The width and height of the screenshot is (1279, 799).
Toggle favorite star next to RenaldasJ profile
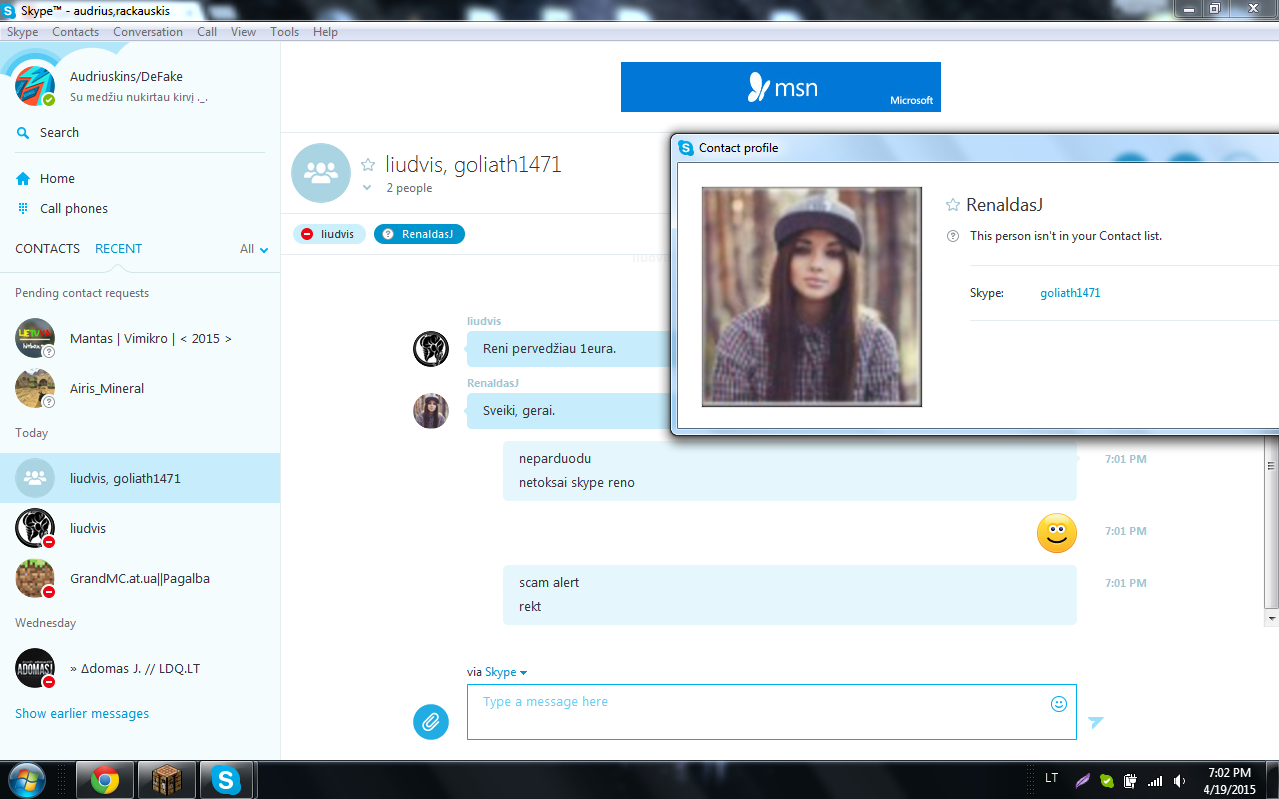point(953,205)
